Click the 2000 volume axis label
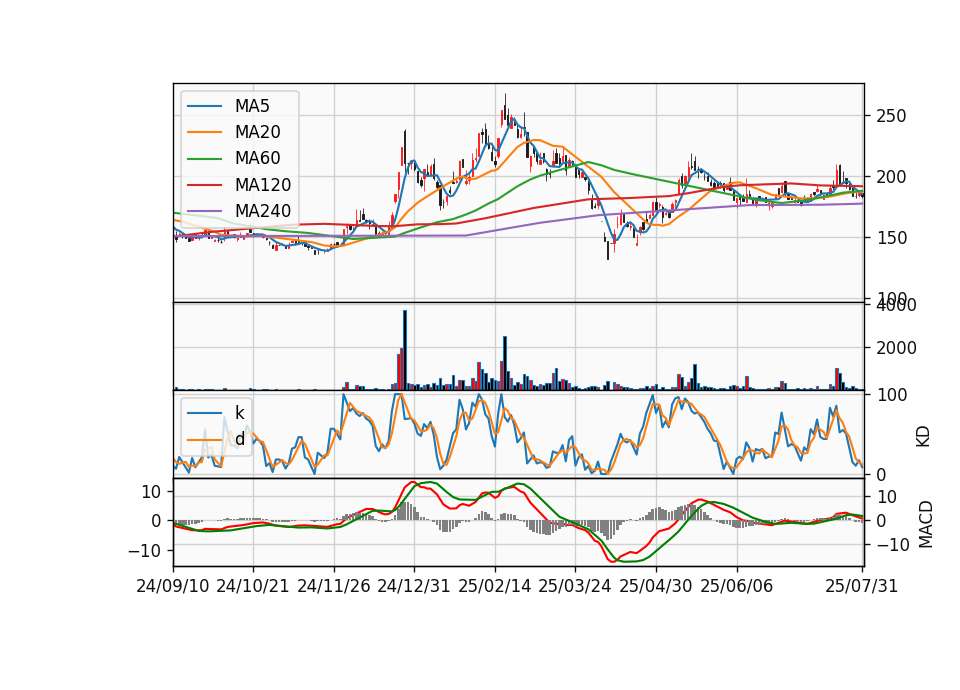Image resolution: width=960 pixels, height=690 pixels. tap(896, 348)
